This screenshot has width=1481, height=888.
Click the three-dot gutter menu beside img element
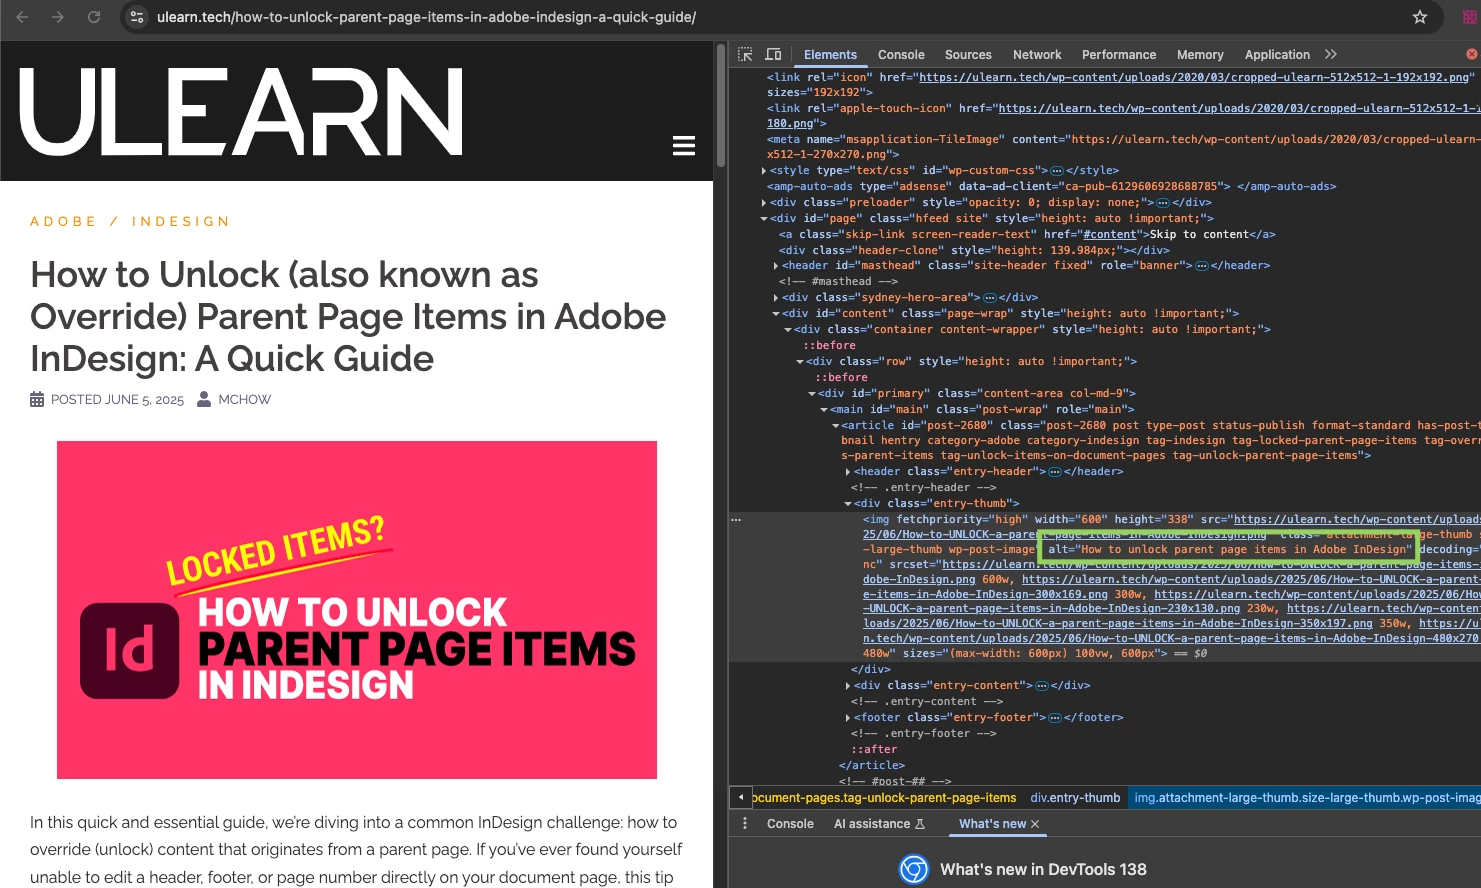736,520
